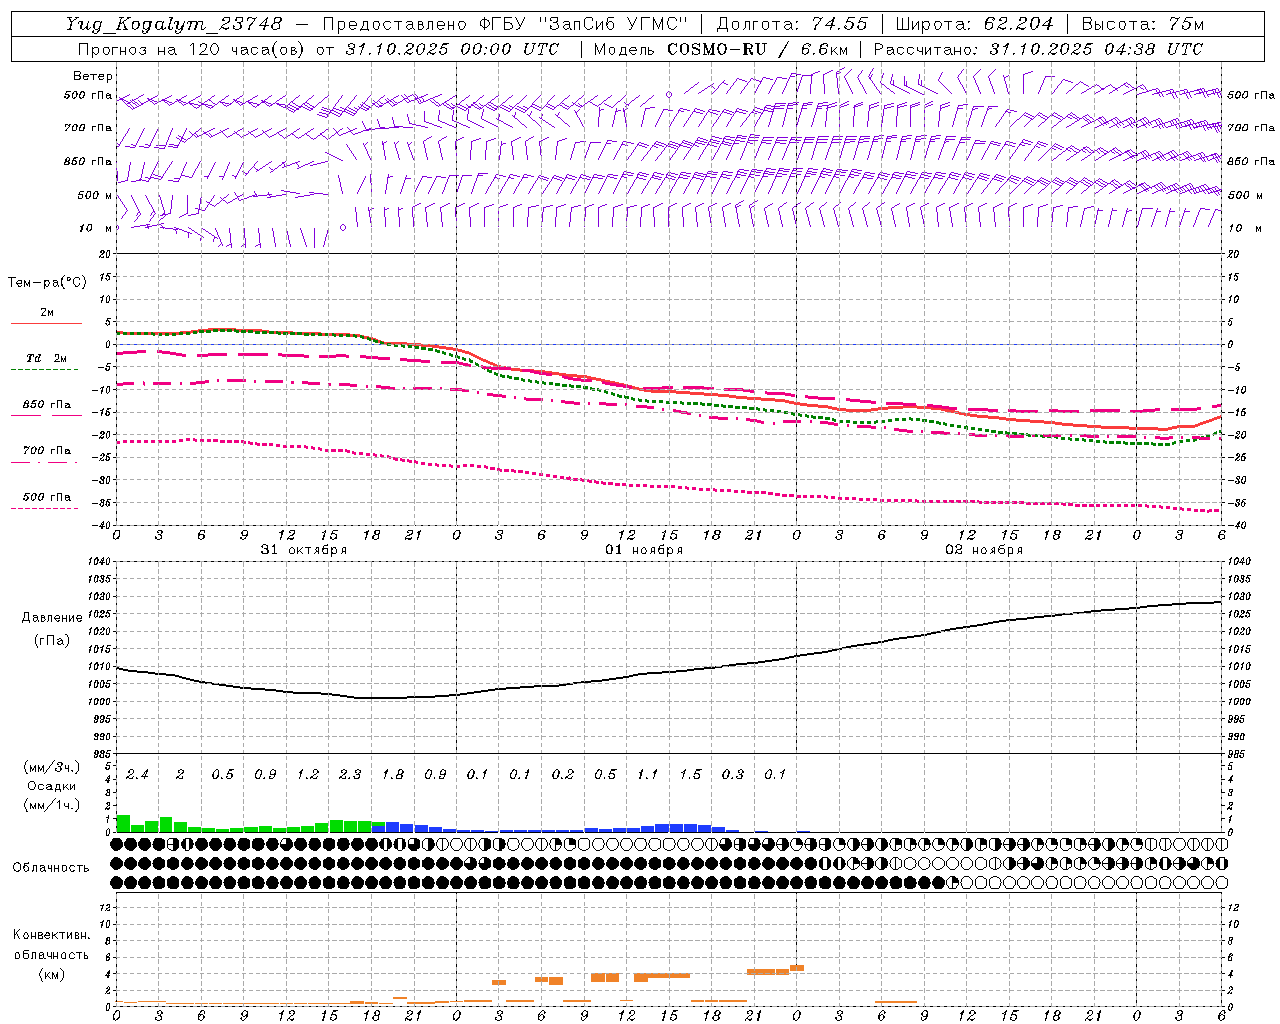
Task: Click the Облачность cloud cover label
Action: pos(51,868)
